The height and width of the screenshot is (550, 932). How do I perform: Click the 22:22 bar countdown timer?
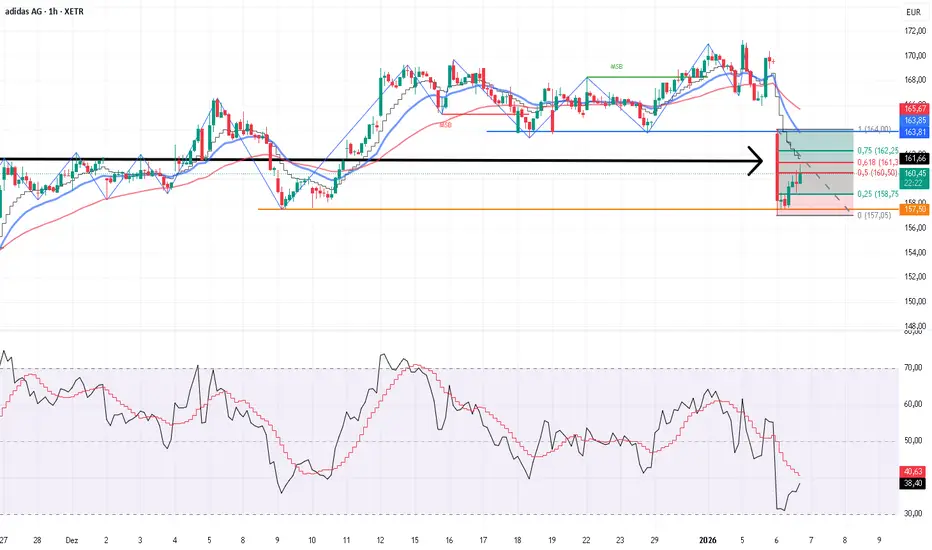(x=915, y=184)
